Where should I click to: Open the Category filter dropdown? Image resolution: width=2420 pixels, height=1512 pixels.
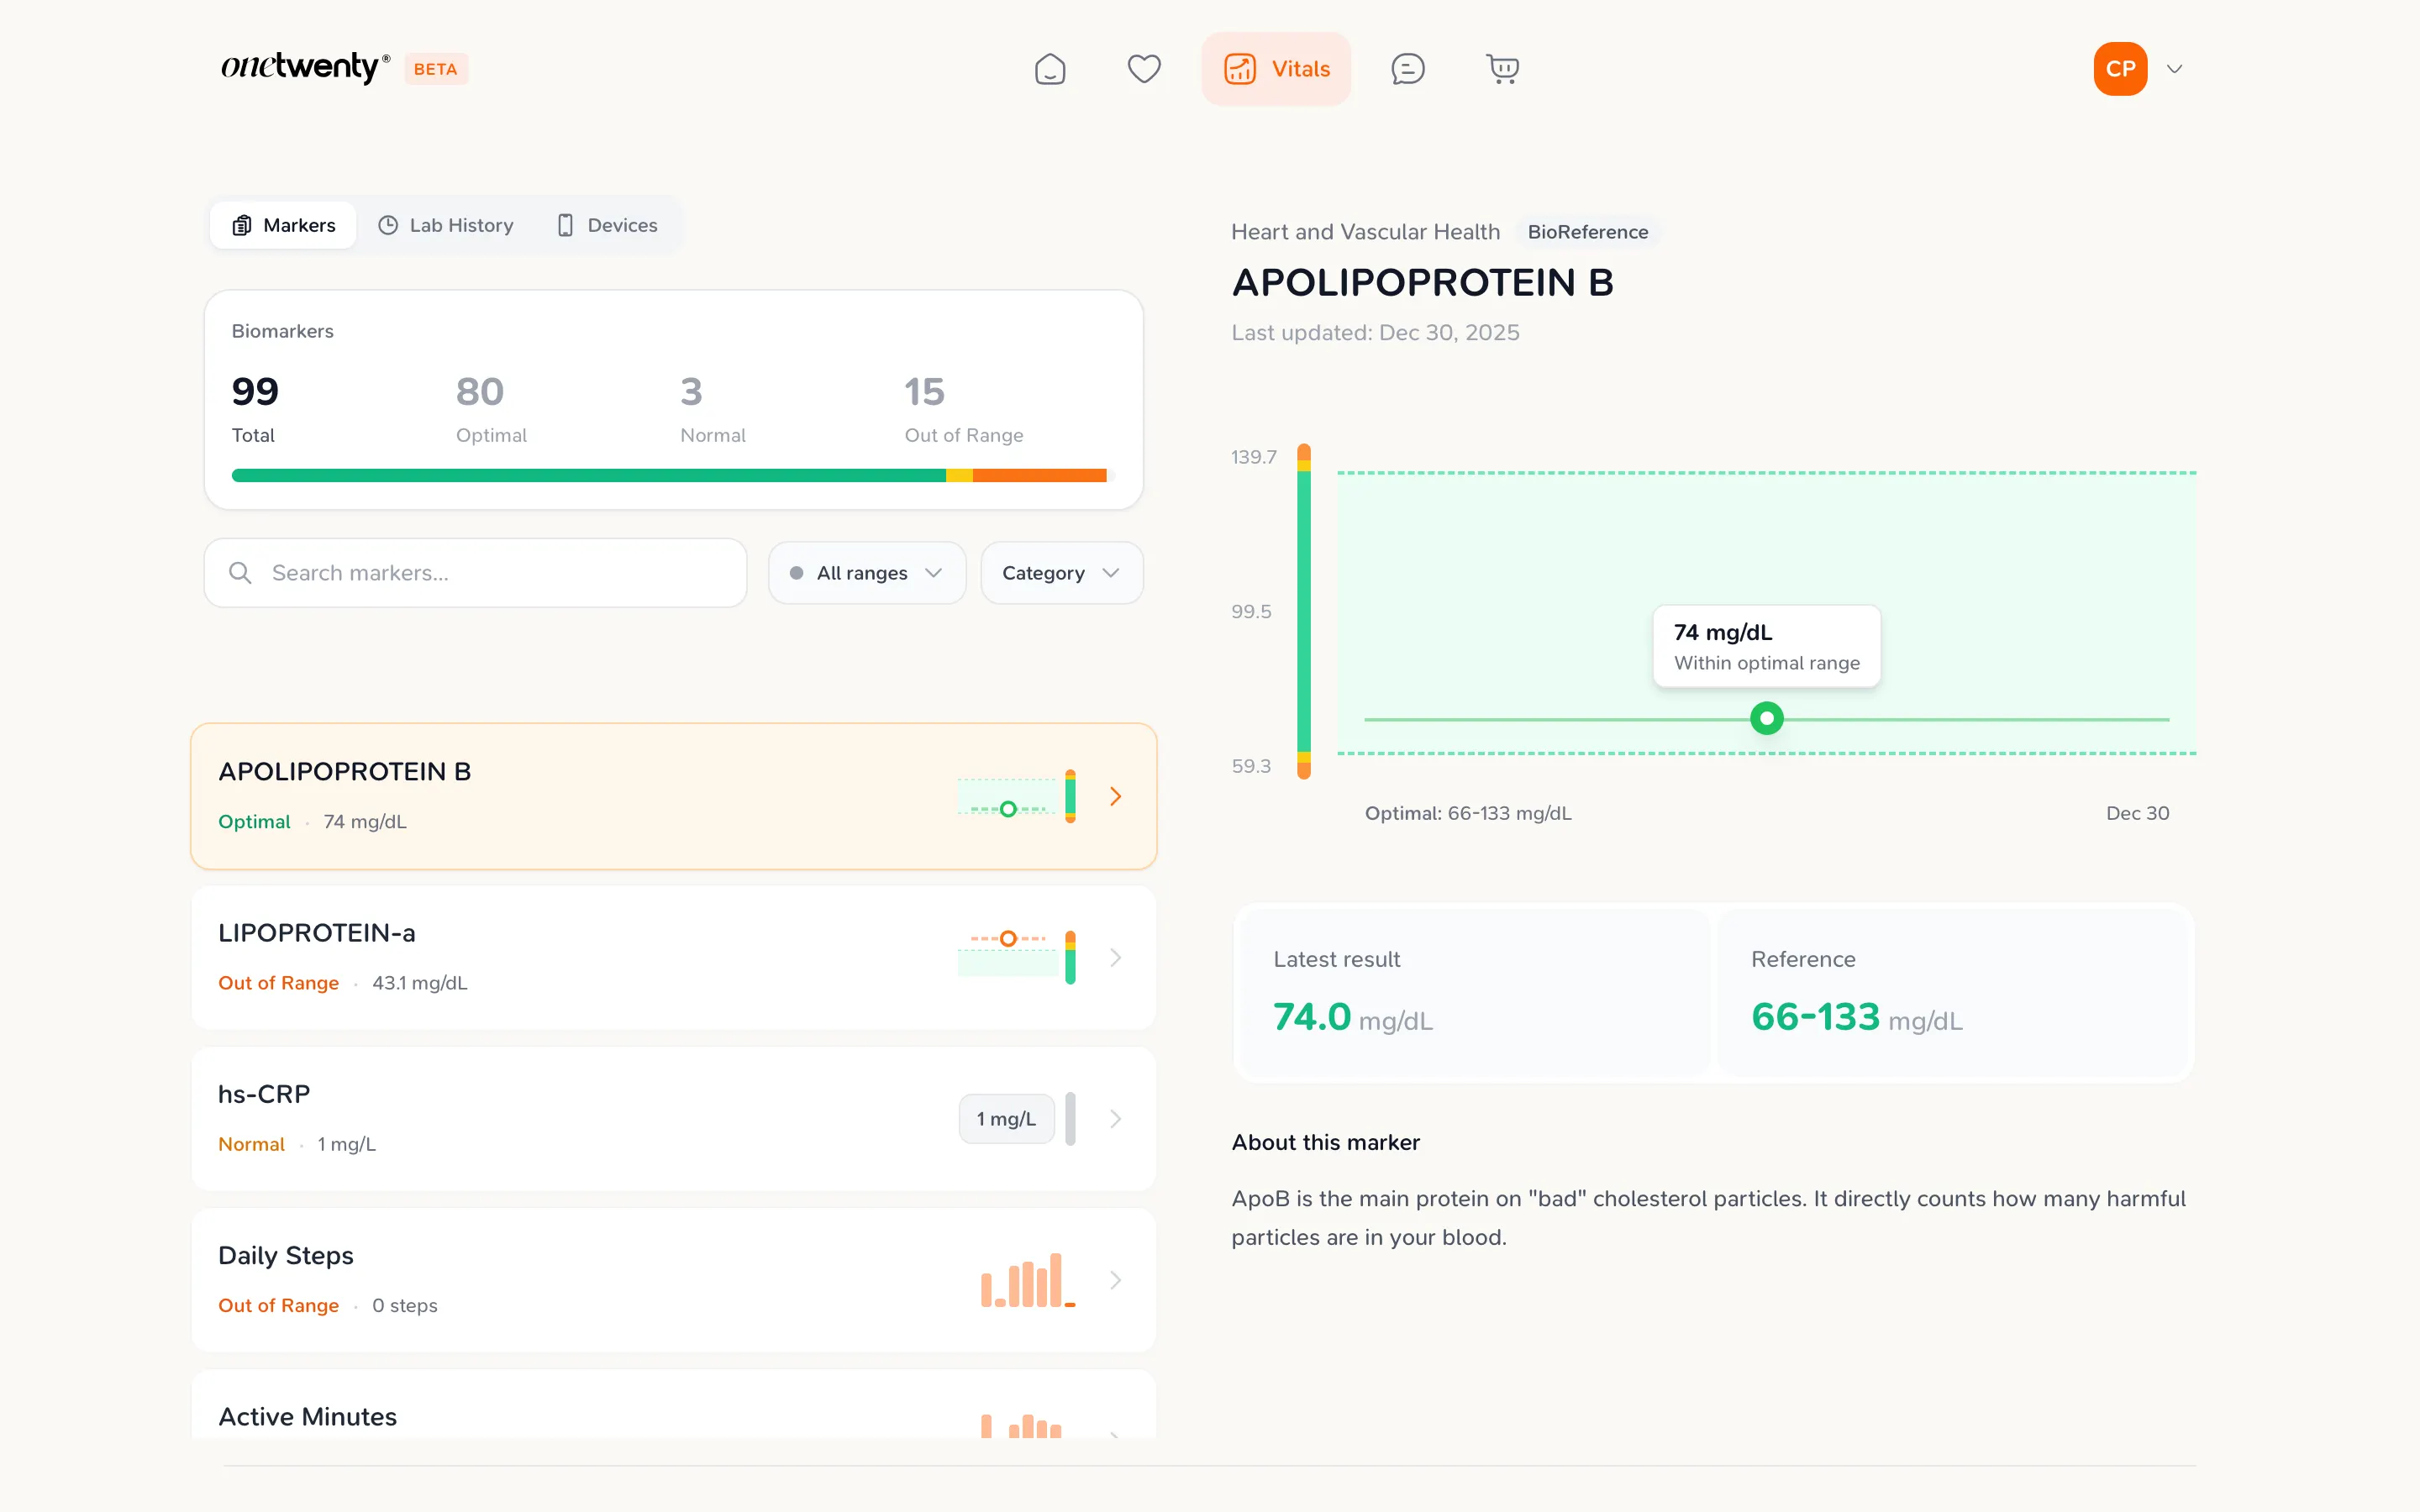click(1061, 573)
